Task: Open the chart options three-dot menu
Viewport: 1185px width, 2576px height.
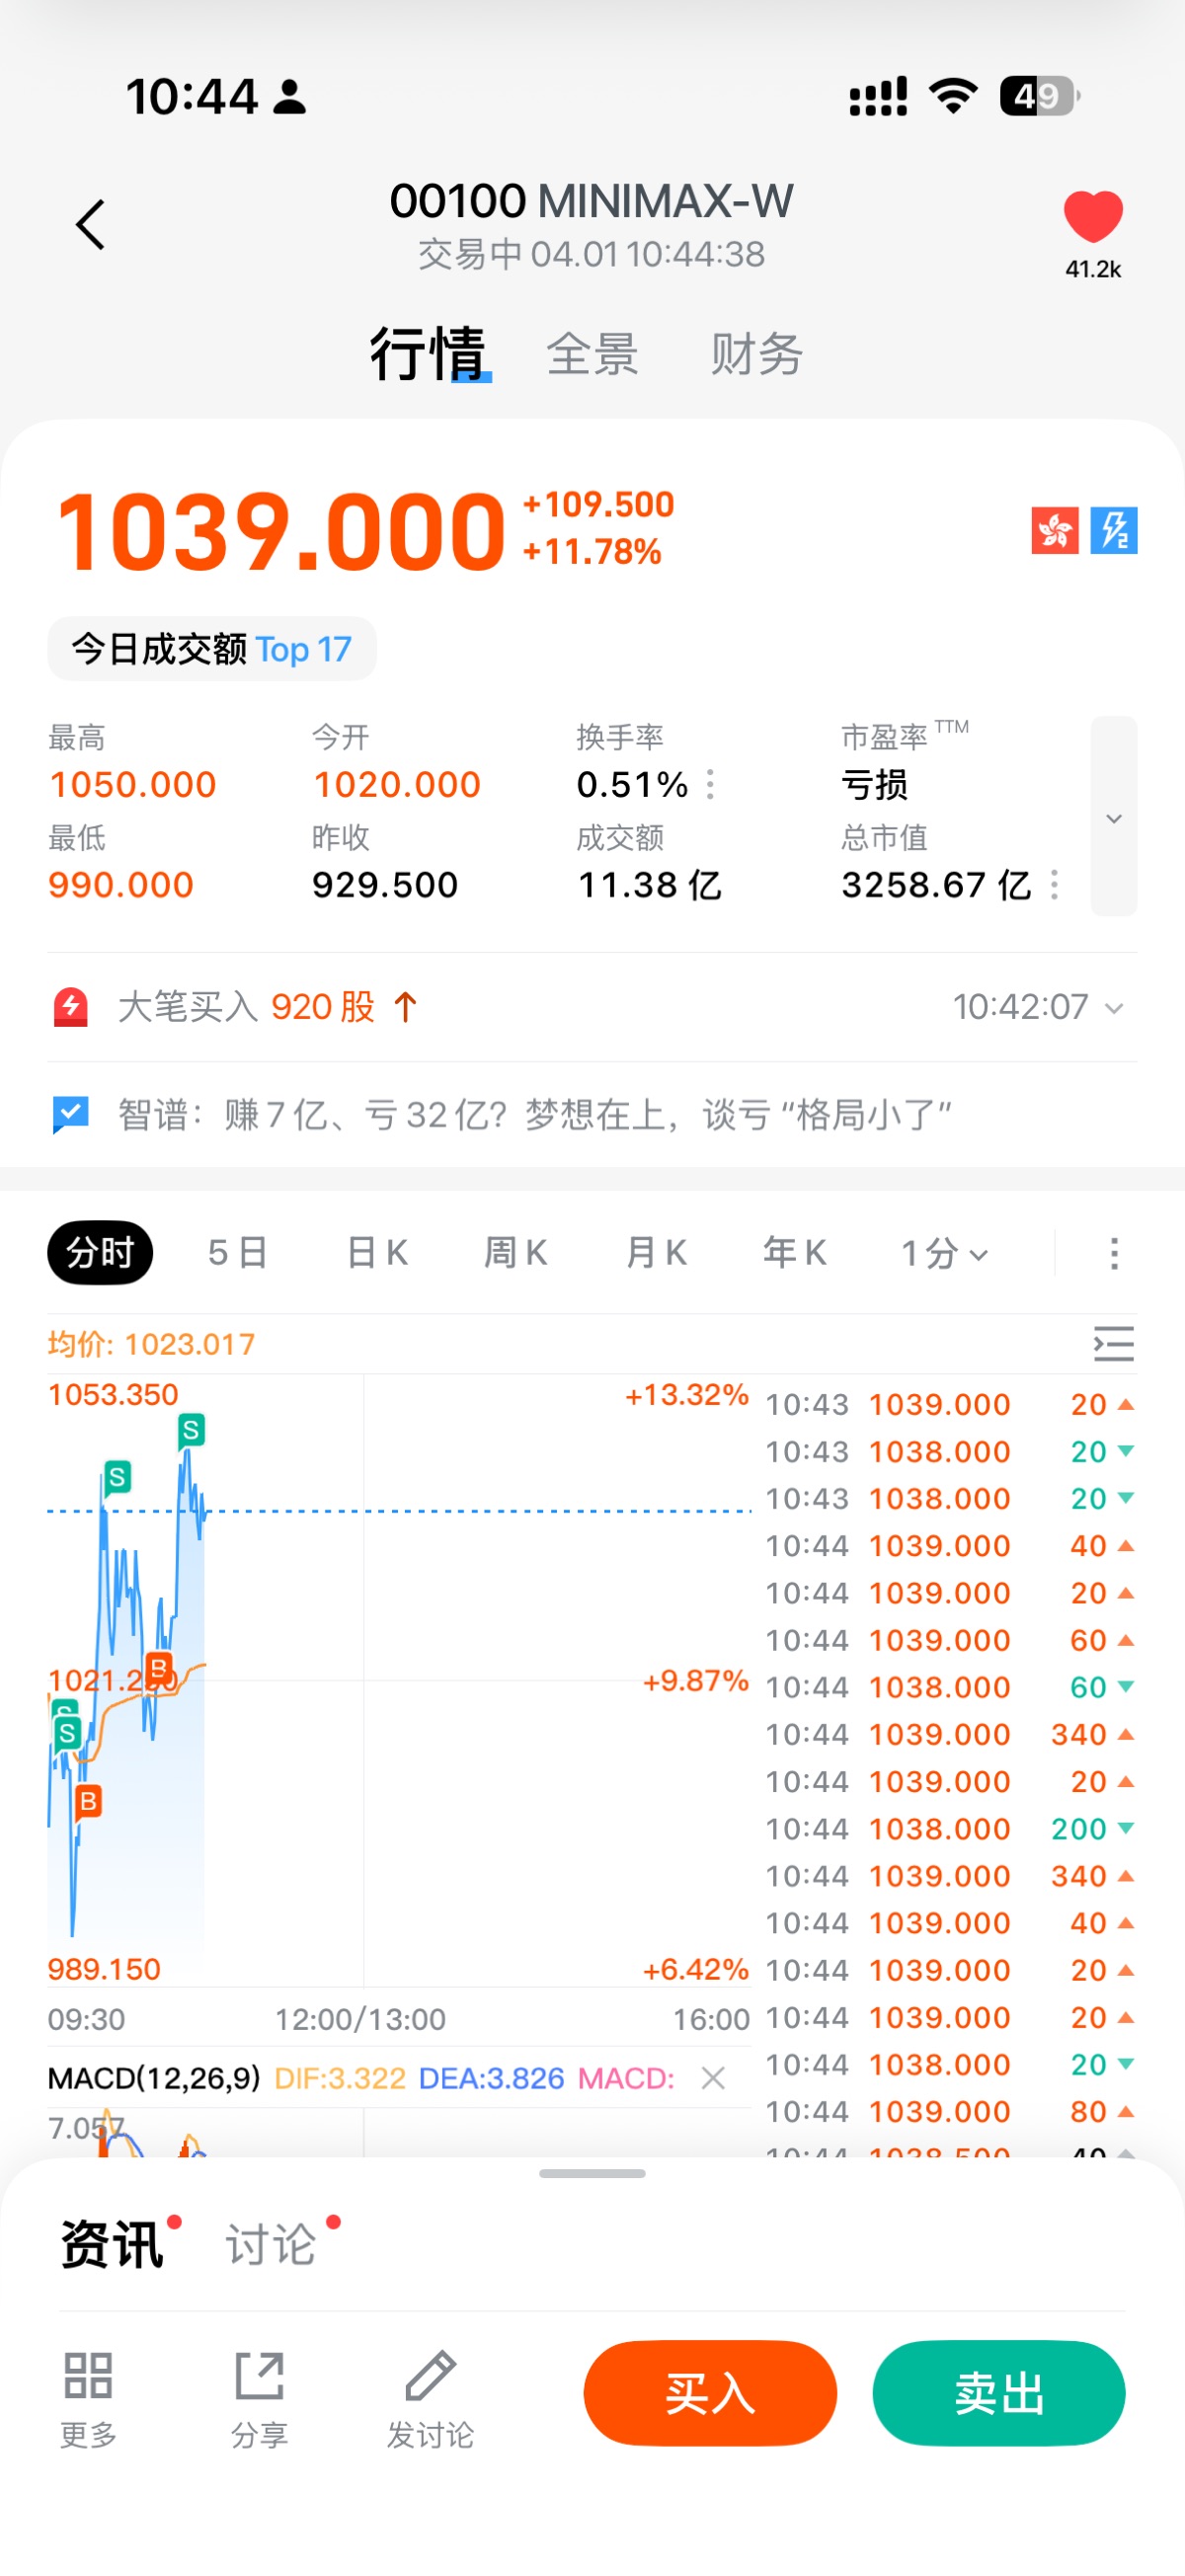Action: 1113,1253
